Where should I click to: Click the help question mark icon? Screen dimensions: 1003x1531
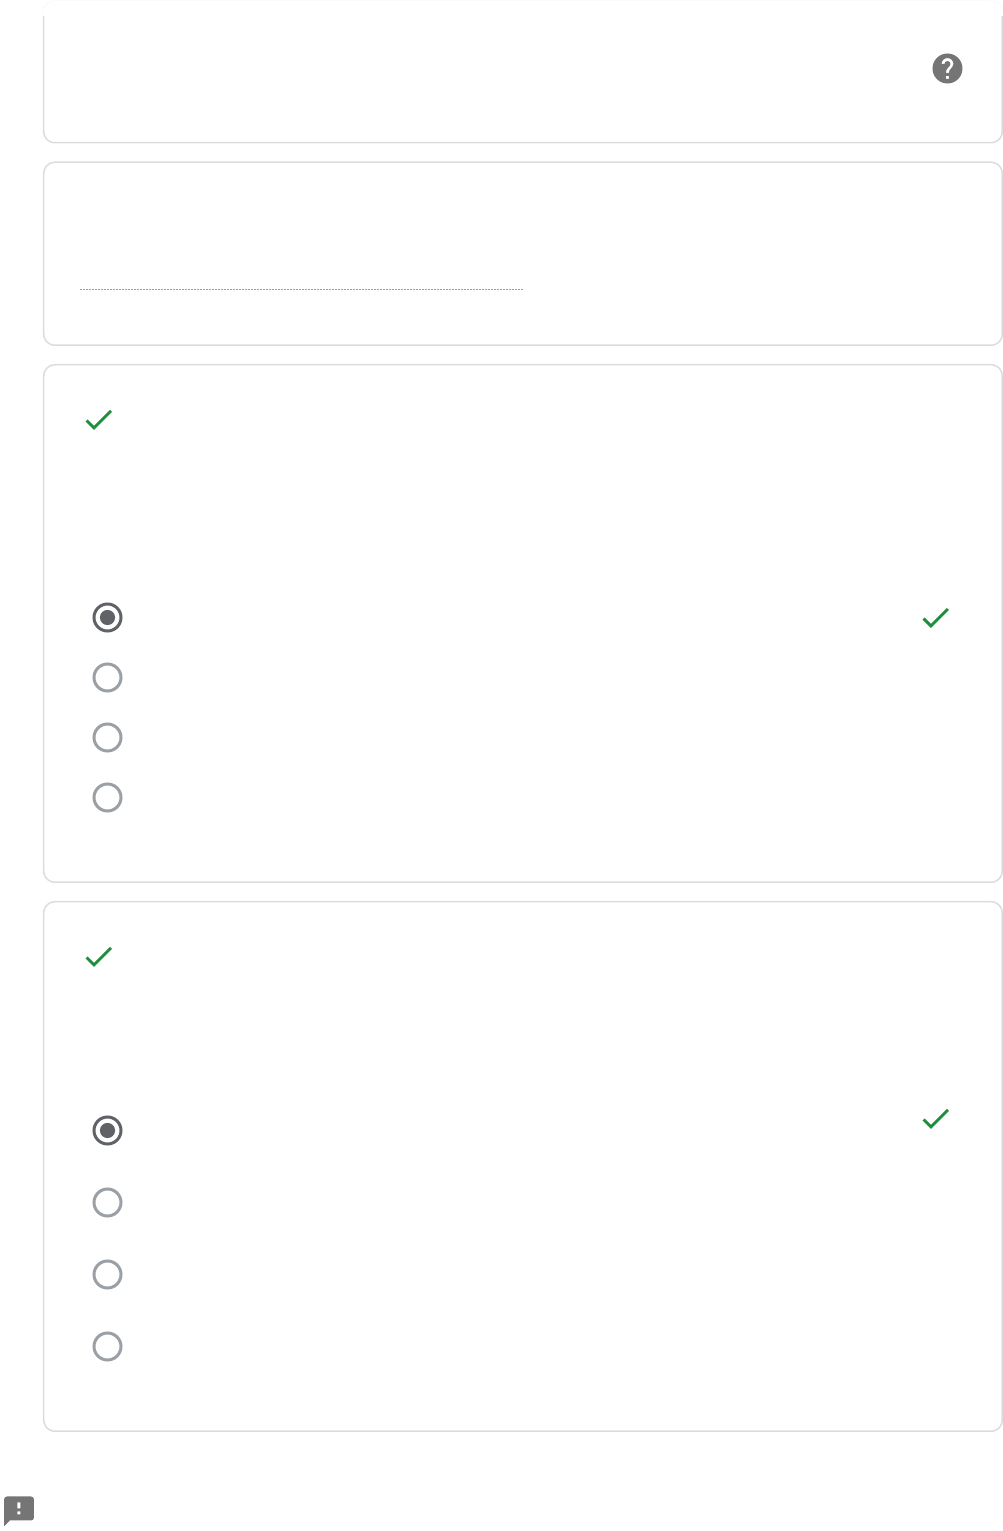(x=946, y=69)
